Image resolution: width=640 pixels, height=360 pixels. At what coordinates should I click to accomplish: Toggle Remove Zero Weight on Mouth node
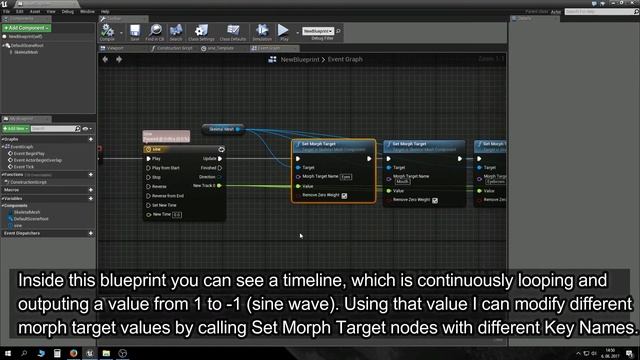(435, 200)
